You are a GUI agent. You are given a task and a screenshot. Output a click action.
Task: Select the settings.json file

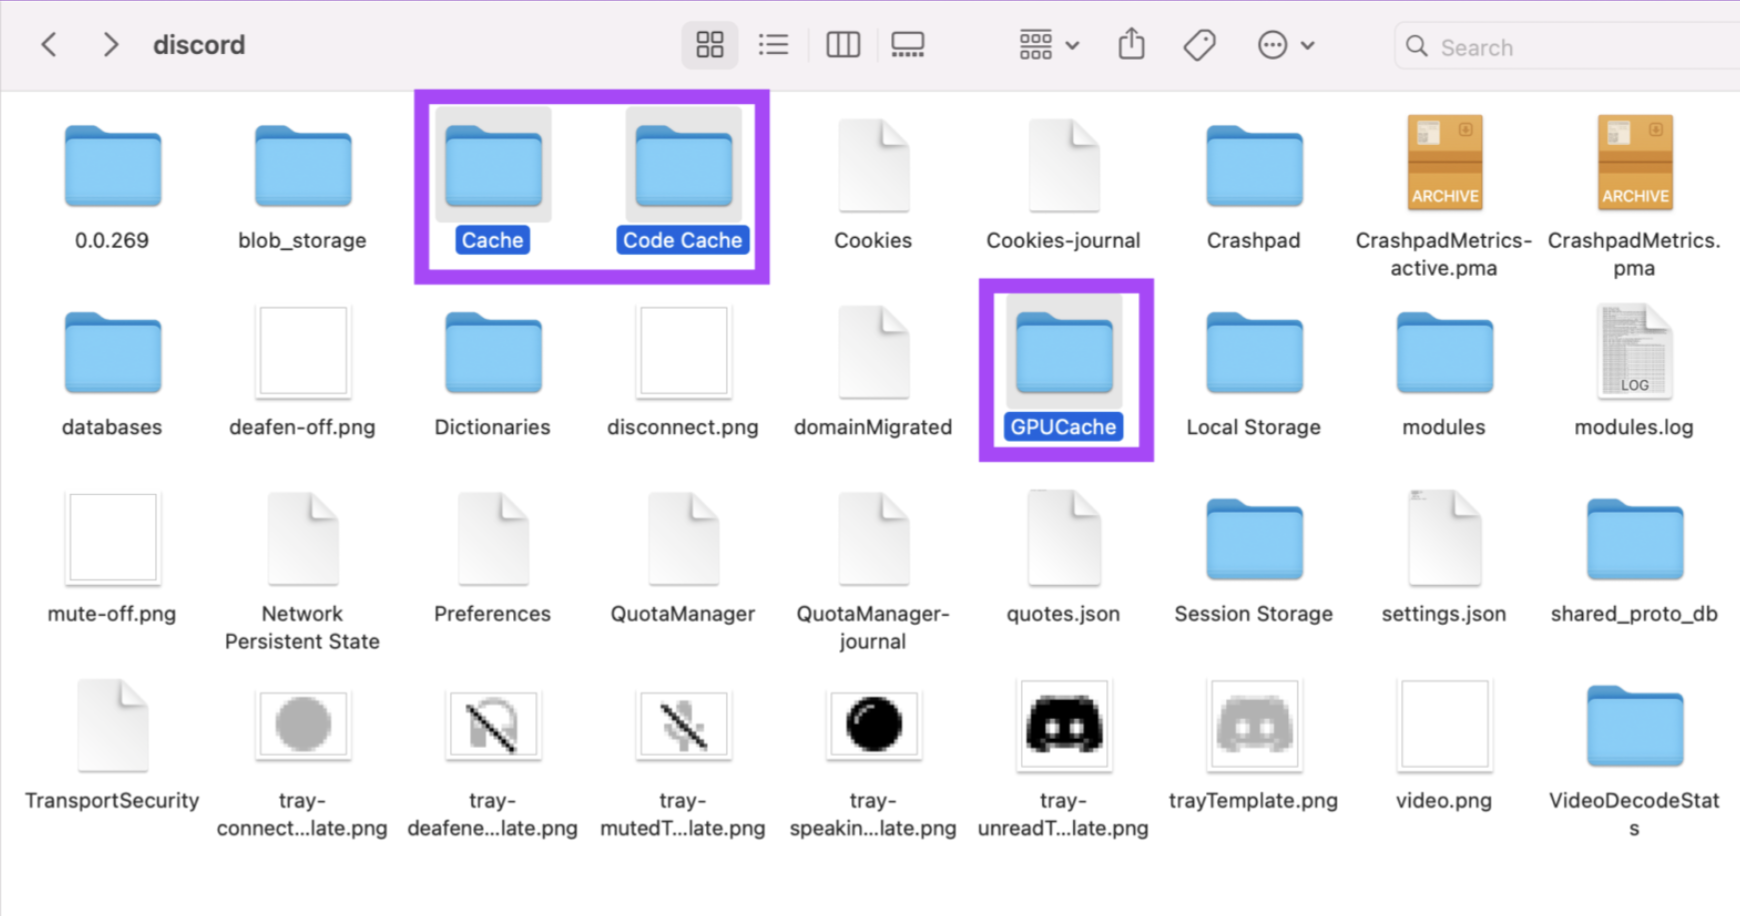tap(1443, 540)
